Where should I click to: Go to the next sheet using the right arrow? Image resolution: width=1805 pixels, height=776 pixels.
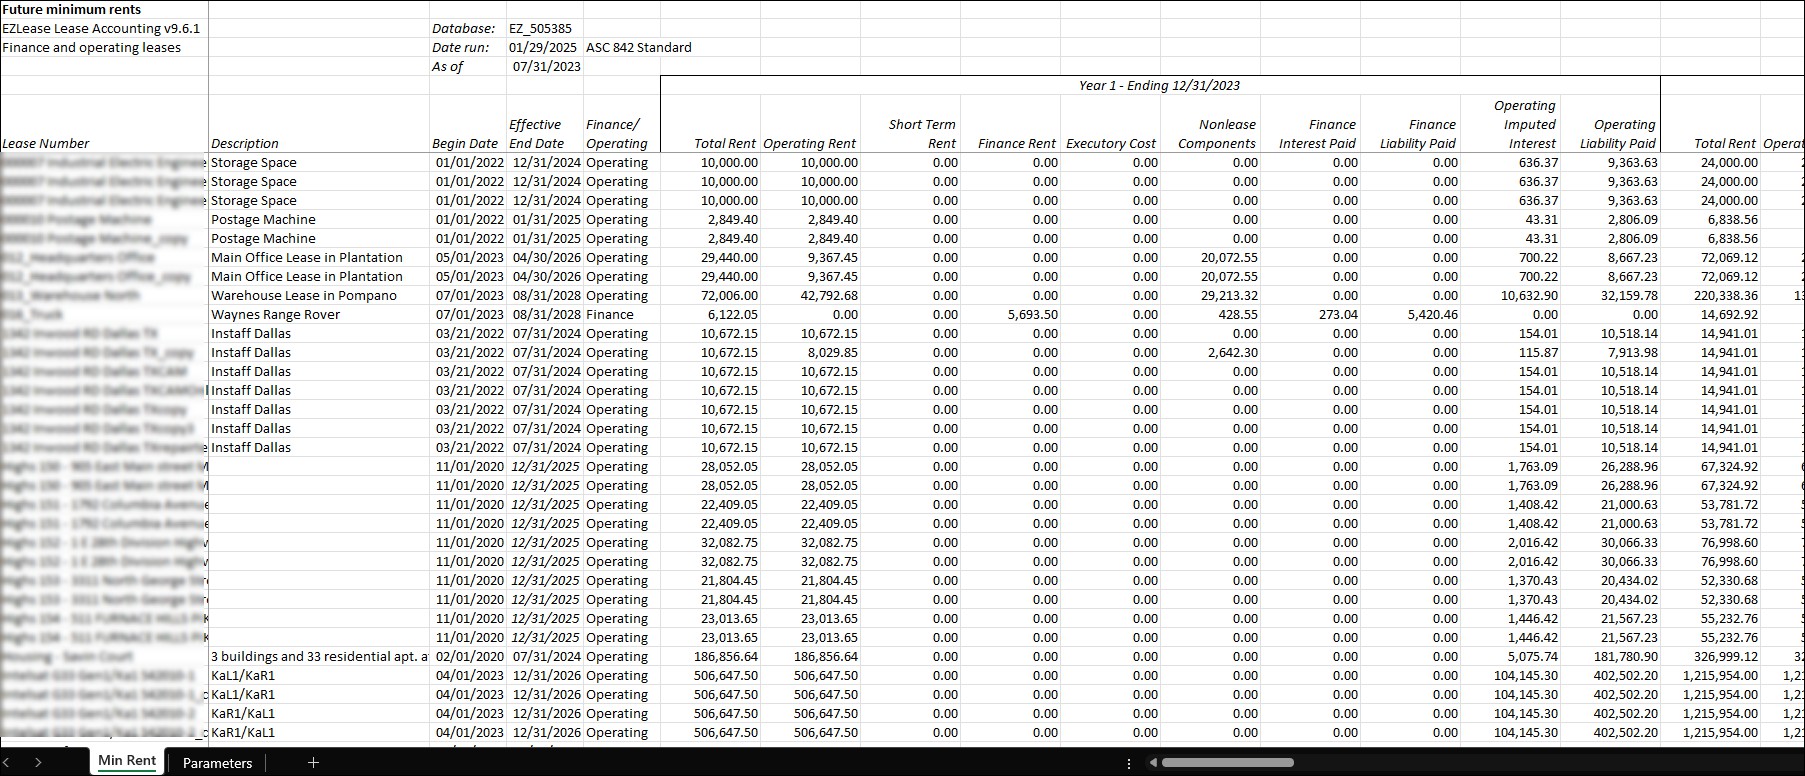tap(38, 762)
